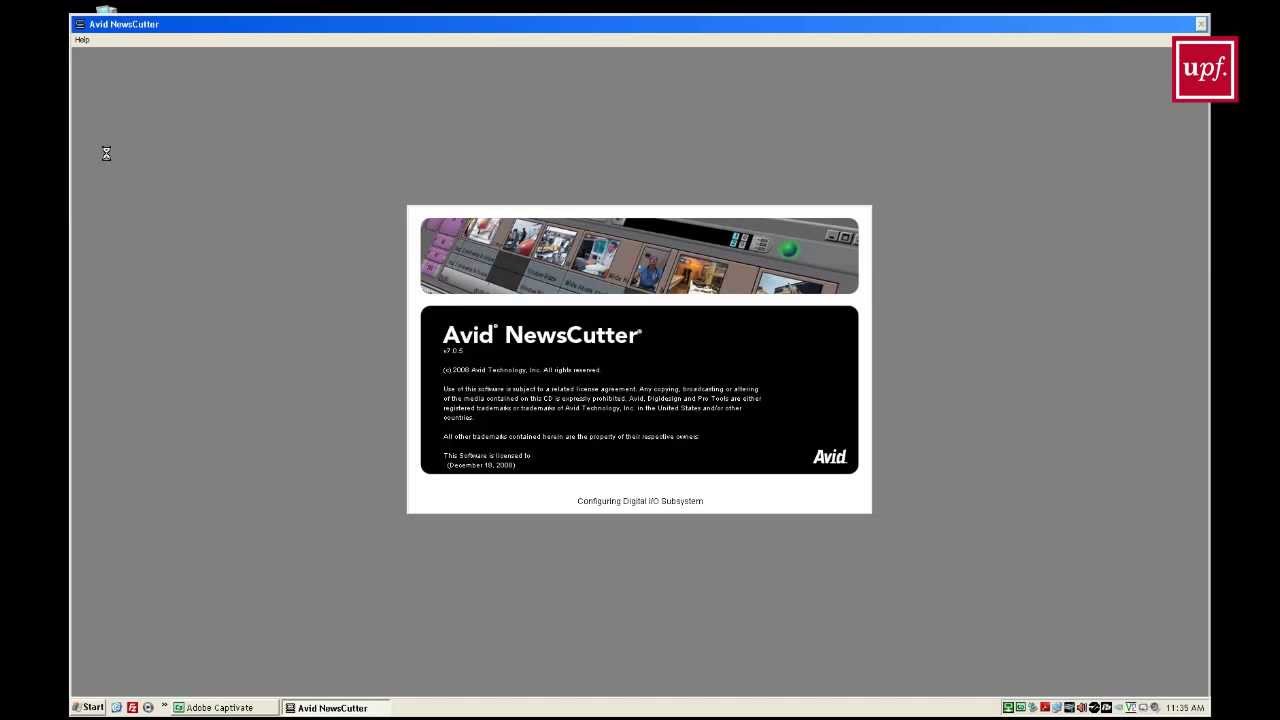This screenshot has height=720, width=1280.
Task: Click the "(December 18, 2008)" license date text
Action: click(x=481, y=465)
